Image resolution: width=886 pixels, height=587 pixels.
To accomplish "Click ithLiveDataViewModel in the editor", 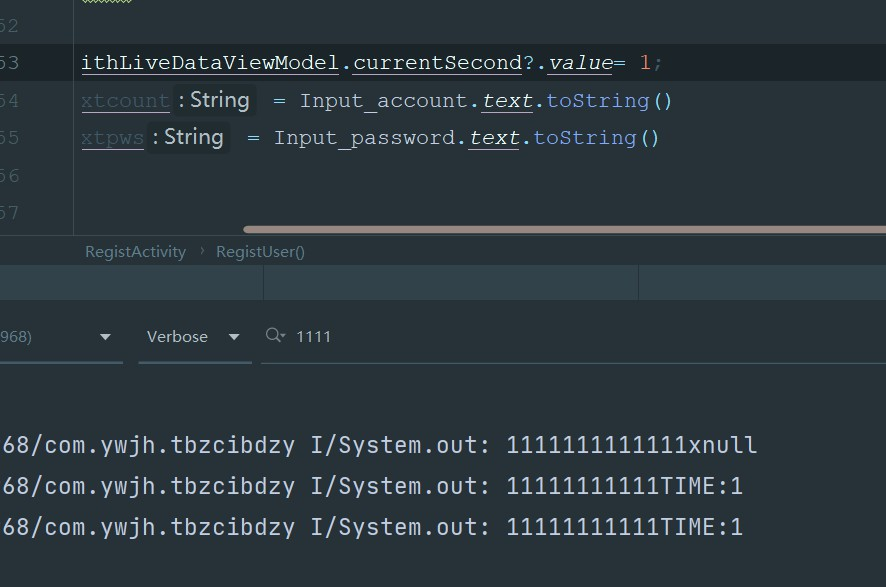I will 210,63.
